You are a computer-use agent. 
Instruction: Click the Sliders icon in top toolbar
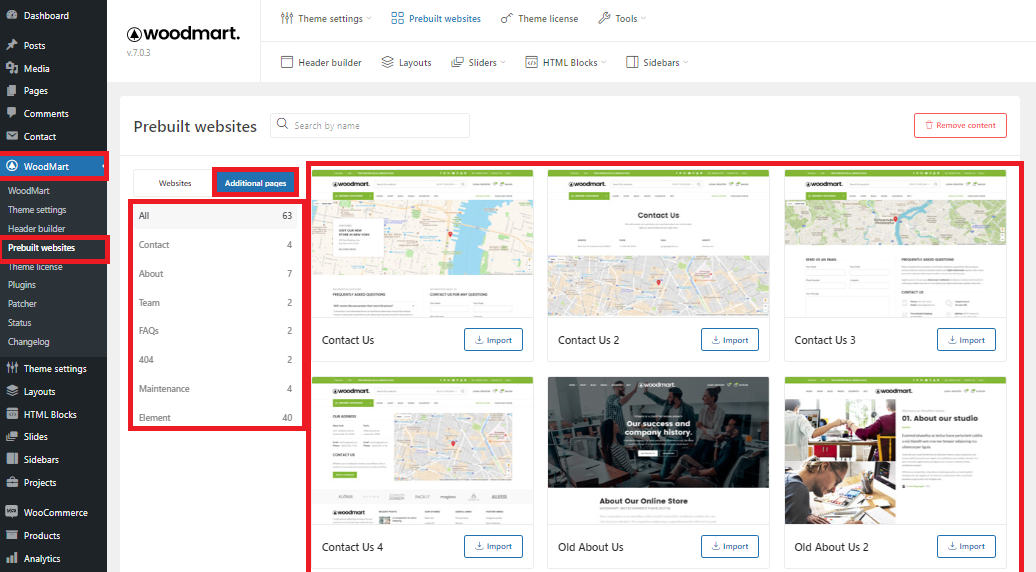coord(457,62)
